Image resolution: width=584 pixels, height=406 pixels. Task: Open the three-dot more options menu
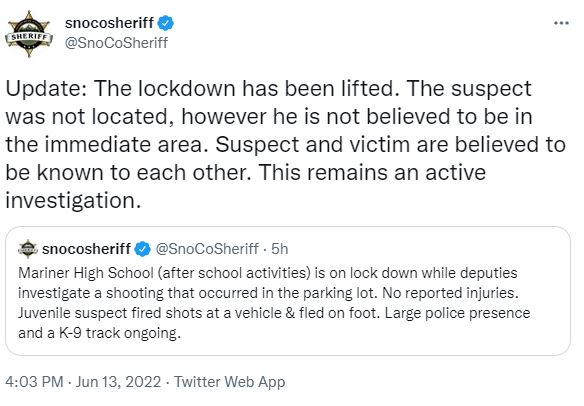click(561, 23)
